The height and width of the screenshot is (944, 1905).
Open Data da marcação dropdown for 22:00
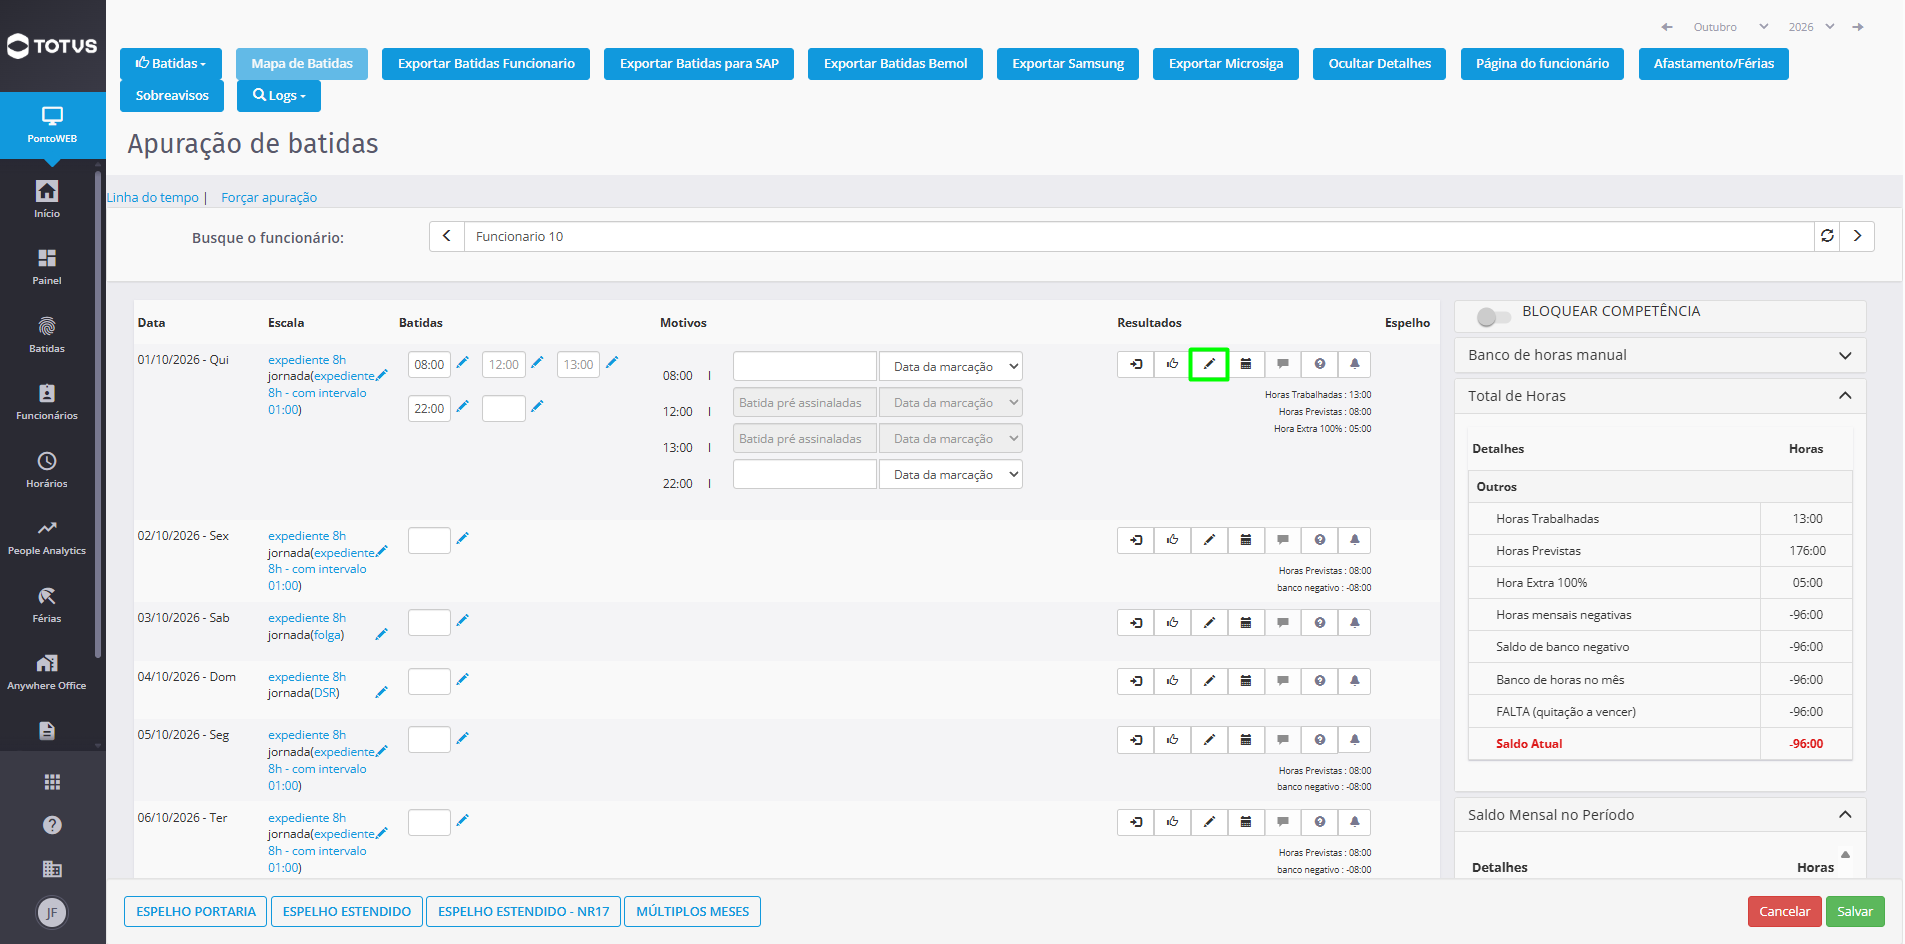(951, 474)
